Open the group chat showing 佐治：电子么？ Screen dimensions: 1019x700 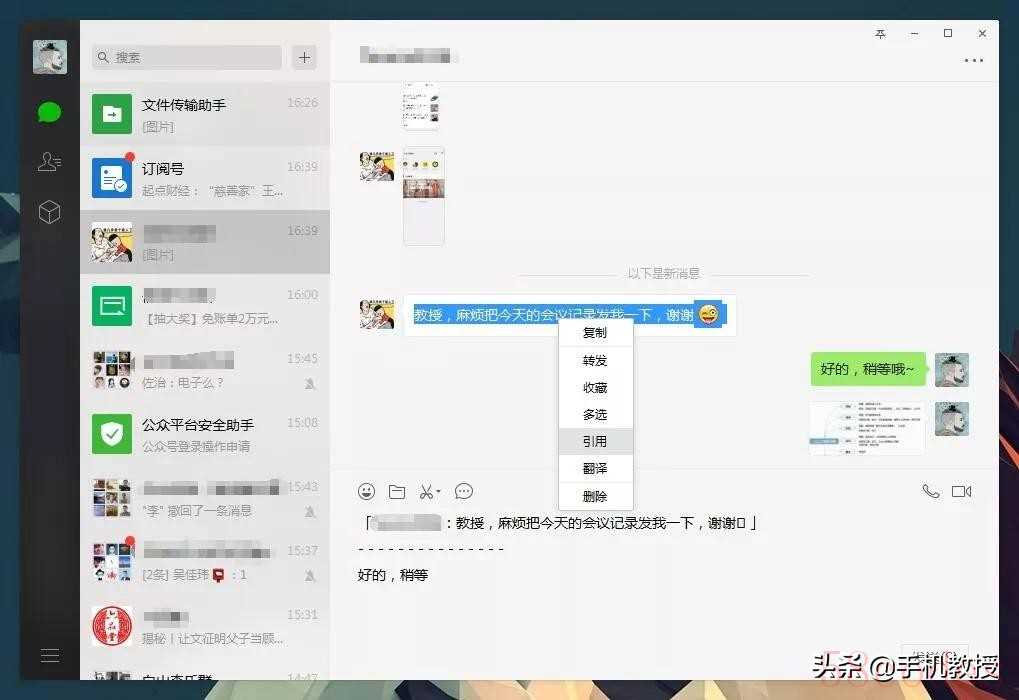(205, 370)
